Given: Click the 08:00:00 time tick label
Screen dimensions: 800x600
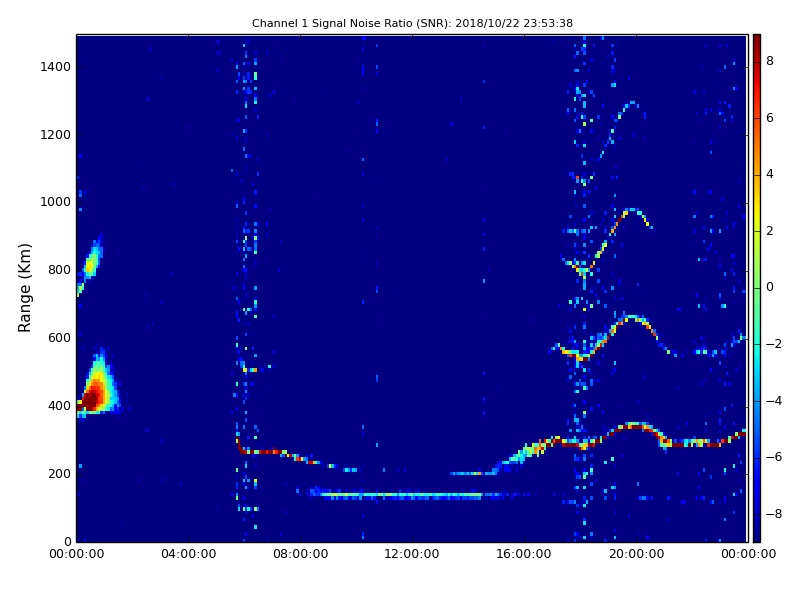Looking at the screenshot, I should tap(301, 554).
